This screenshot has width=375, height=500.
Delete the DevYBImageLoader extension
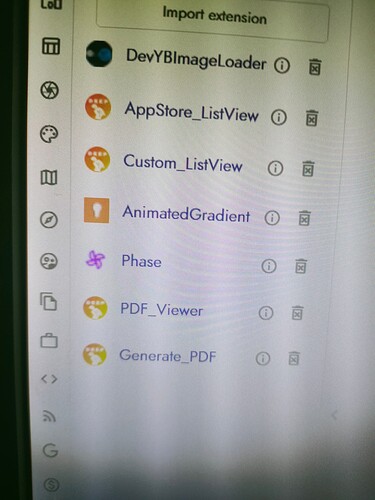(315, 67)
